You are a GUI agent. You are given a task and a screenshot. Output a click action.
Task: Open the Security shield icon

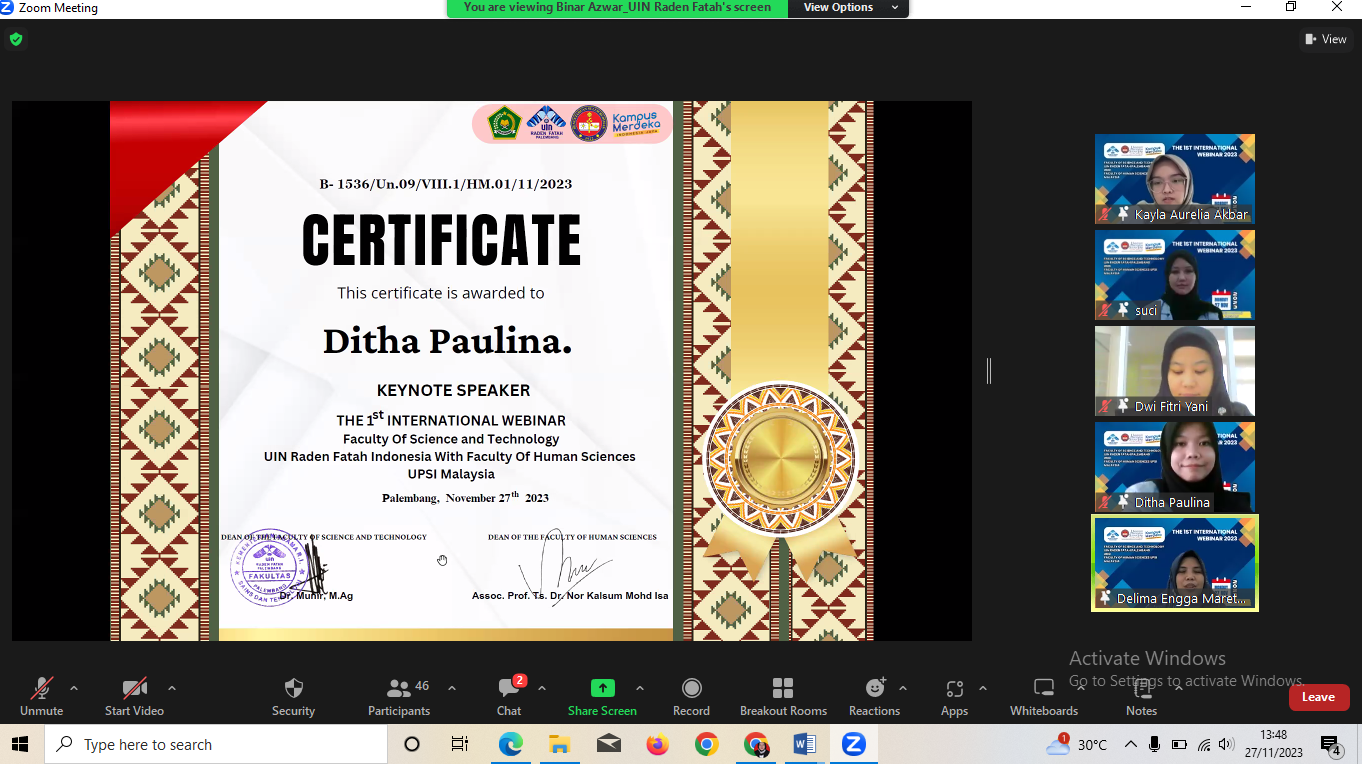293,688
